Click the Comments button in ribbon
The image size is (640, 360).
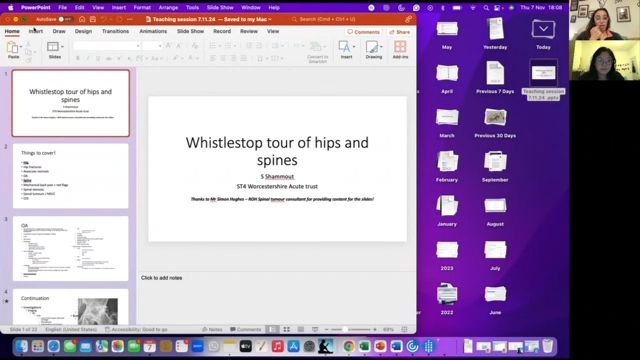tap(363, 32)
